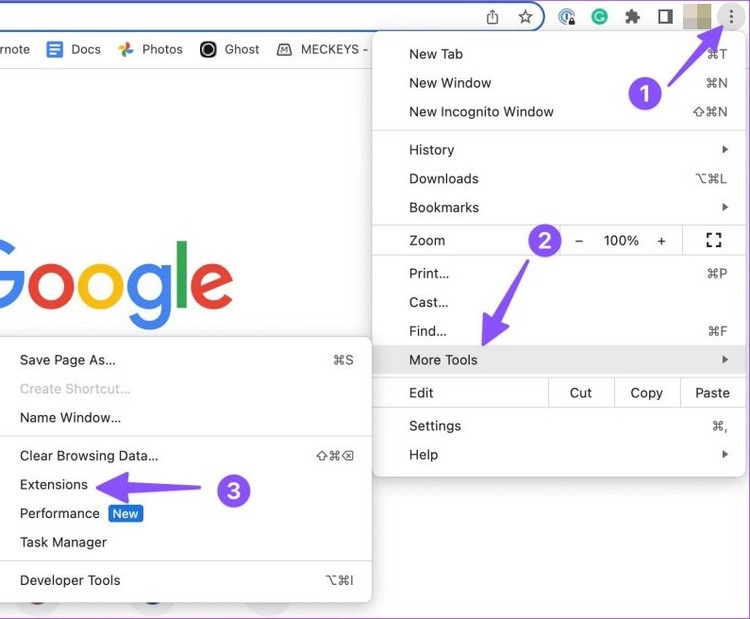Open the Docs bookmark
This screenshot has width=750, height=619.
74,49
